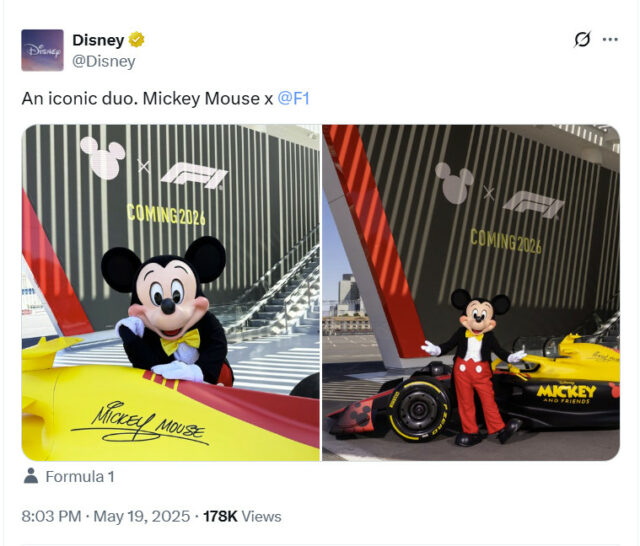Open the Grok slash-circle icon
Image resolution: width=640 pixels, height=546 pixels.
(x=582, y=39)
